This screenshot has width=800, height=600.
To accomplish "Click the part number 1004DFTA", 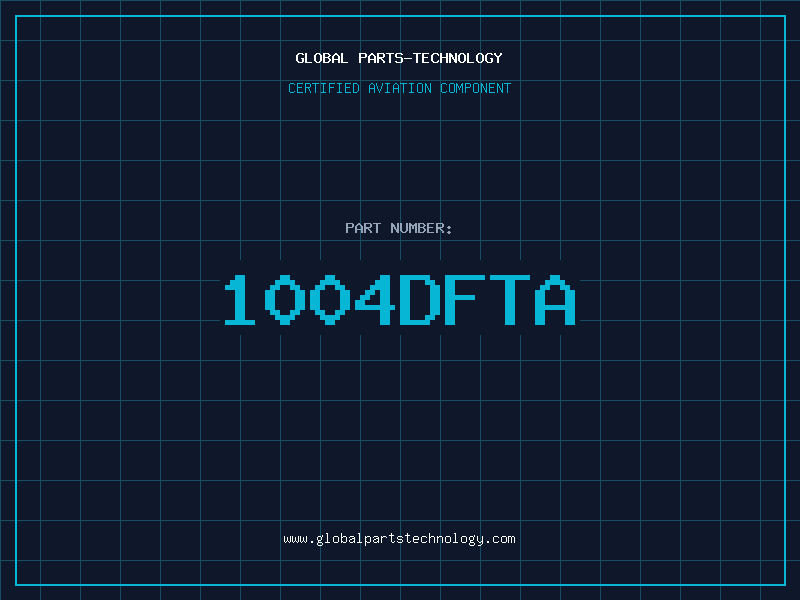I will 400,300.
